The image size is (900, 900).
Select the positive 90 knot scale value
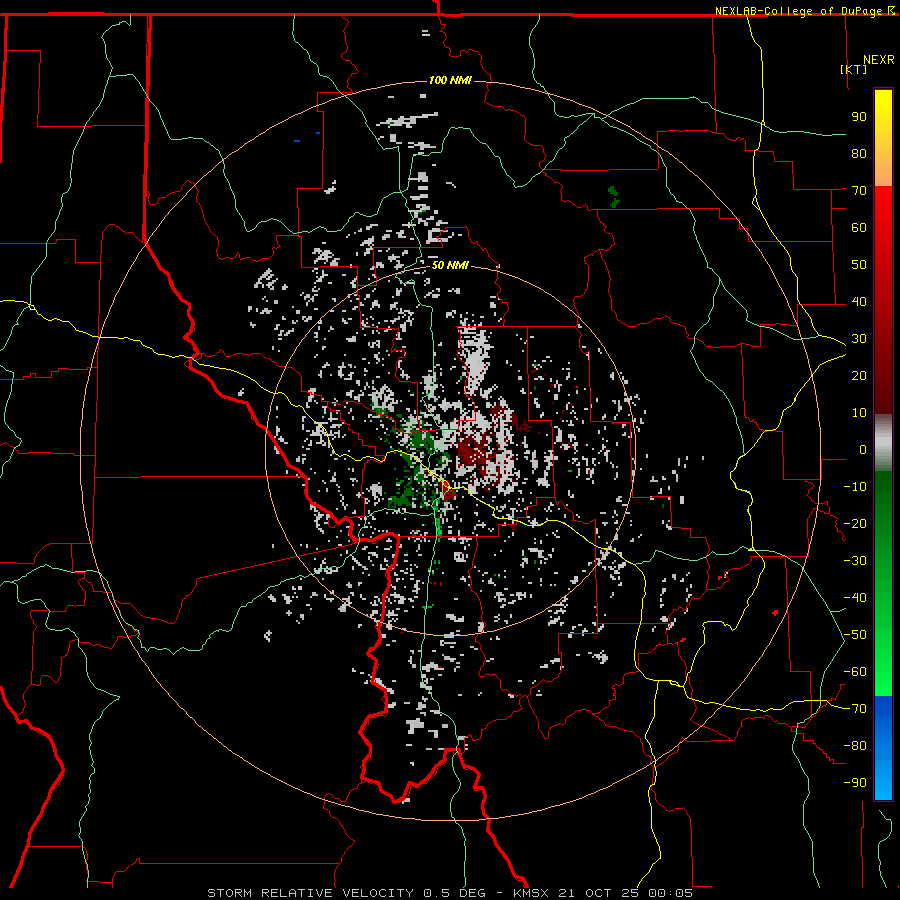[859, 117]
